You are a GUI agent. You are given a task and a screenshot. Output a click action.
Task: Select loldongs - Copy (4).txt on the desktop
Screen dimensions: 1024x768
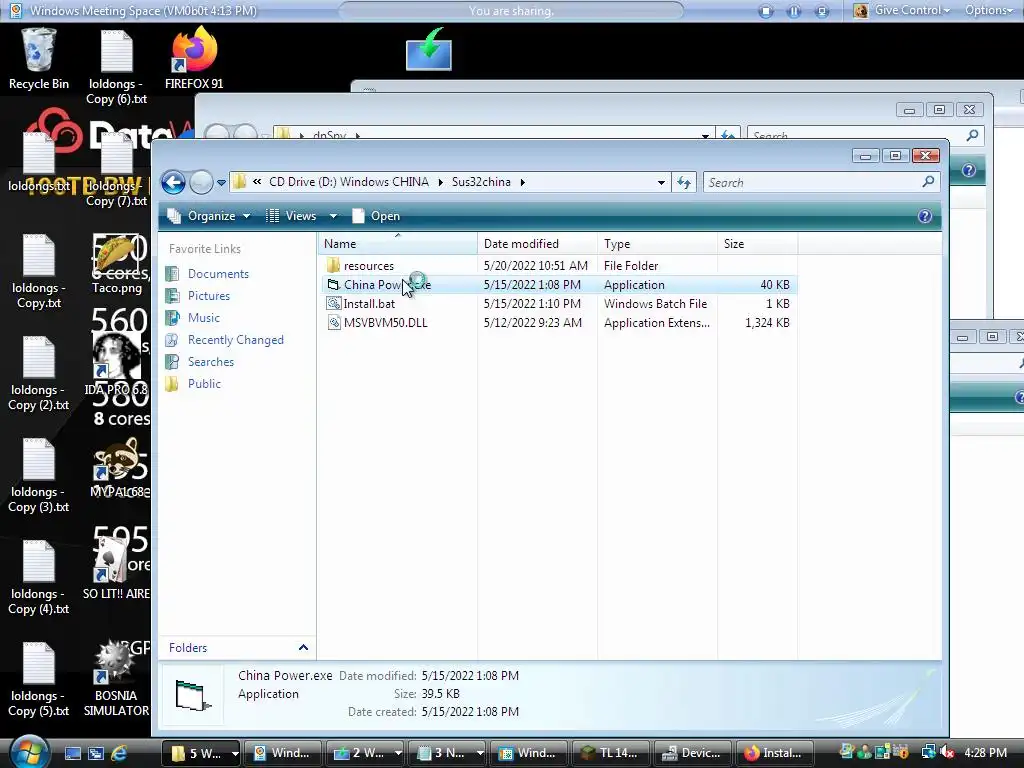click(39, 577)
